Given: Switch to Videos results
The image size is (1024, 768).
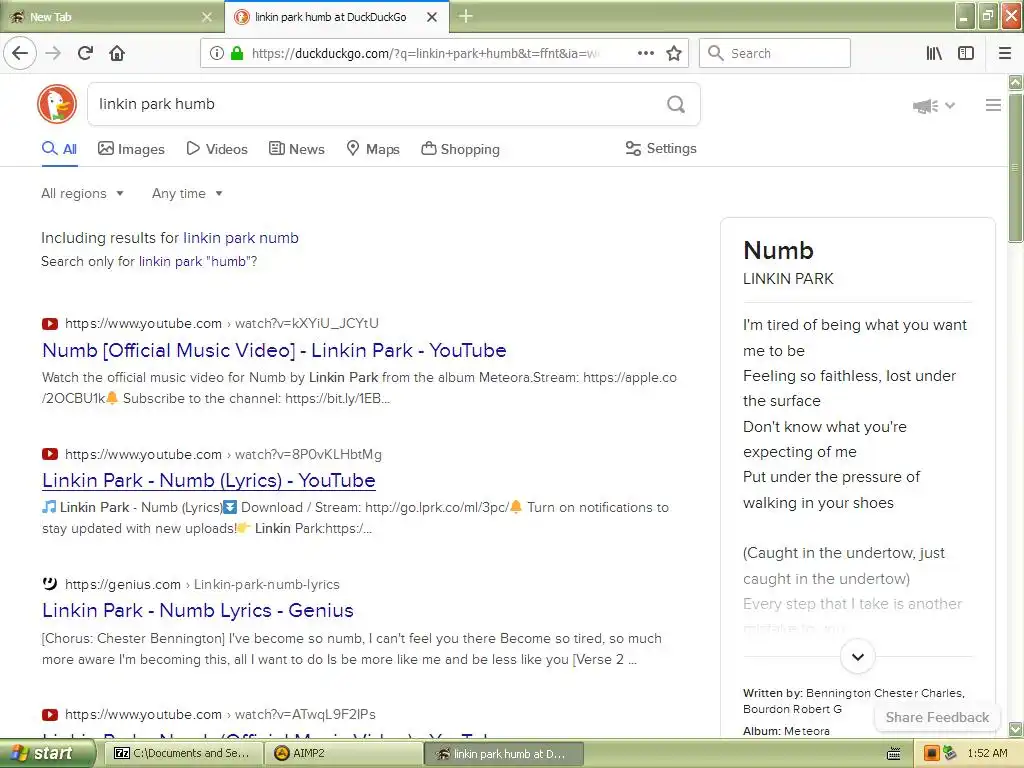Looking at the screenshot, I should (x=217, y=149).
